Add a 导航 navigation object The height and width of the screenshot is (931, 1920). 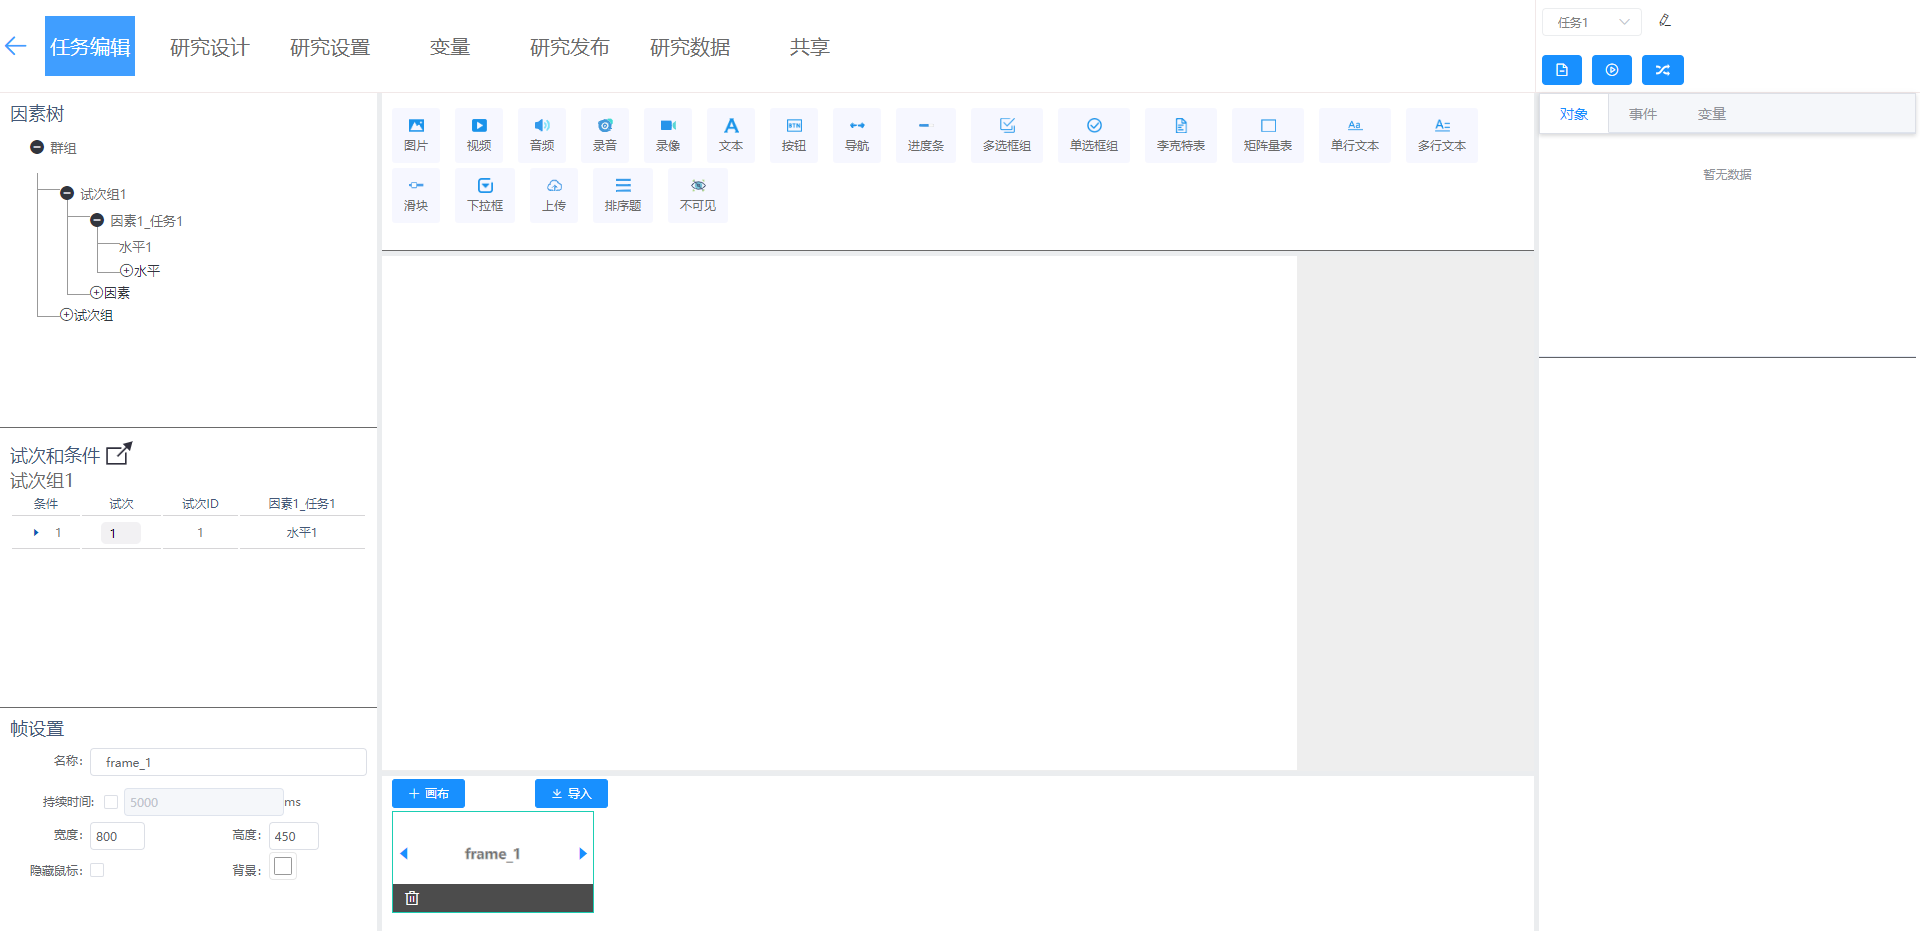coord(857,135)
